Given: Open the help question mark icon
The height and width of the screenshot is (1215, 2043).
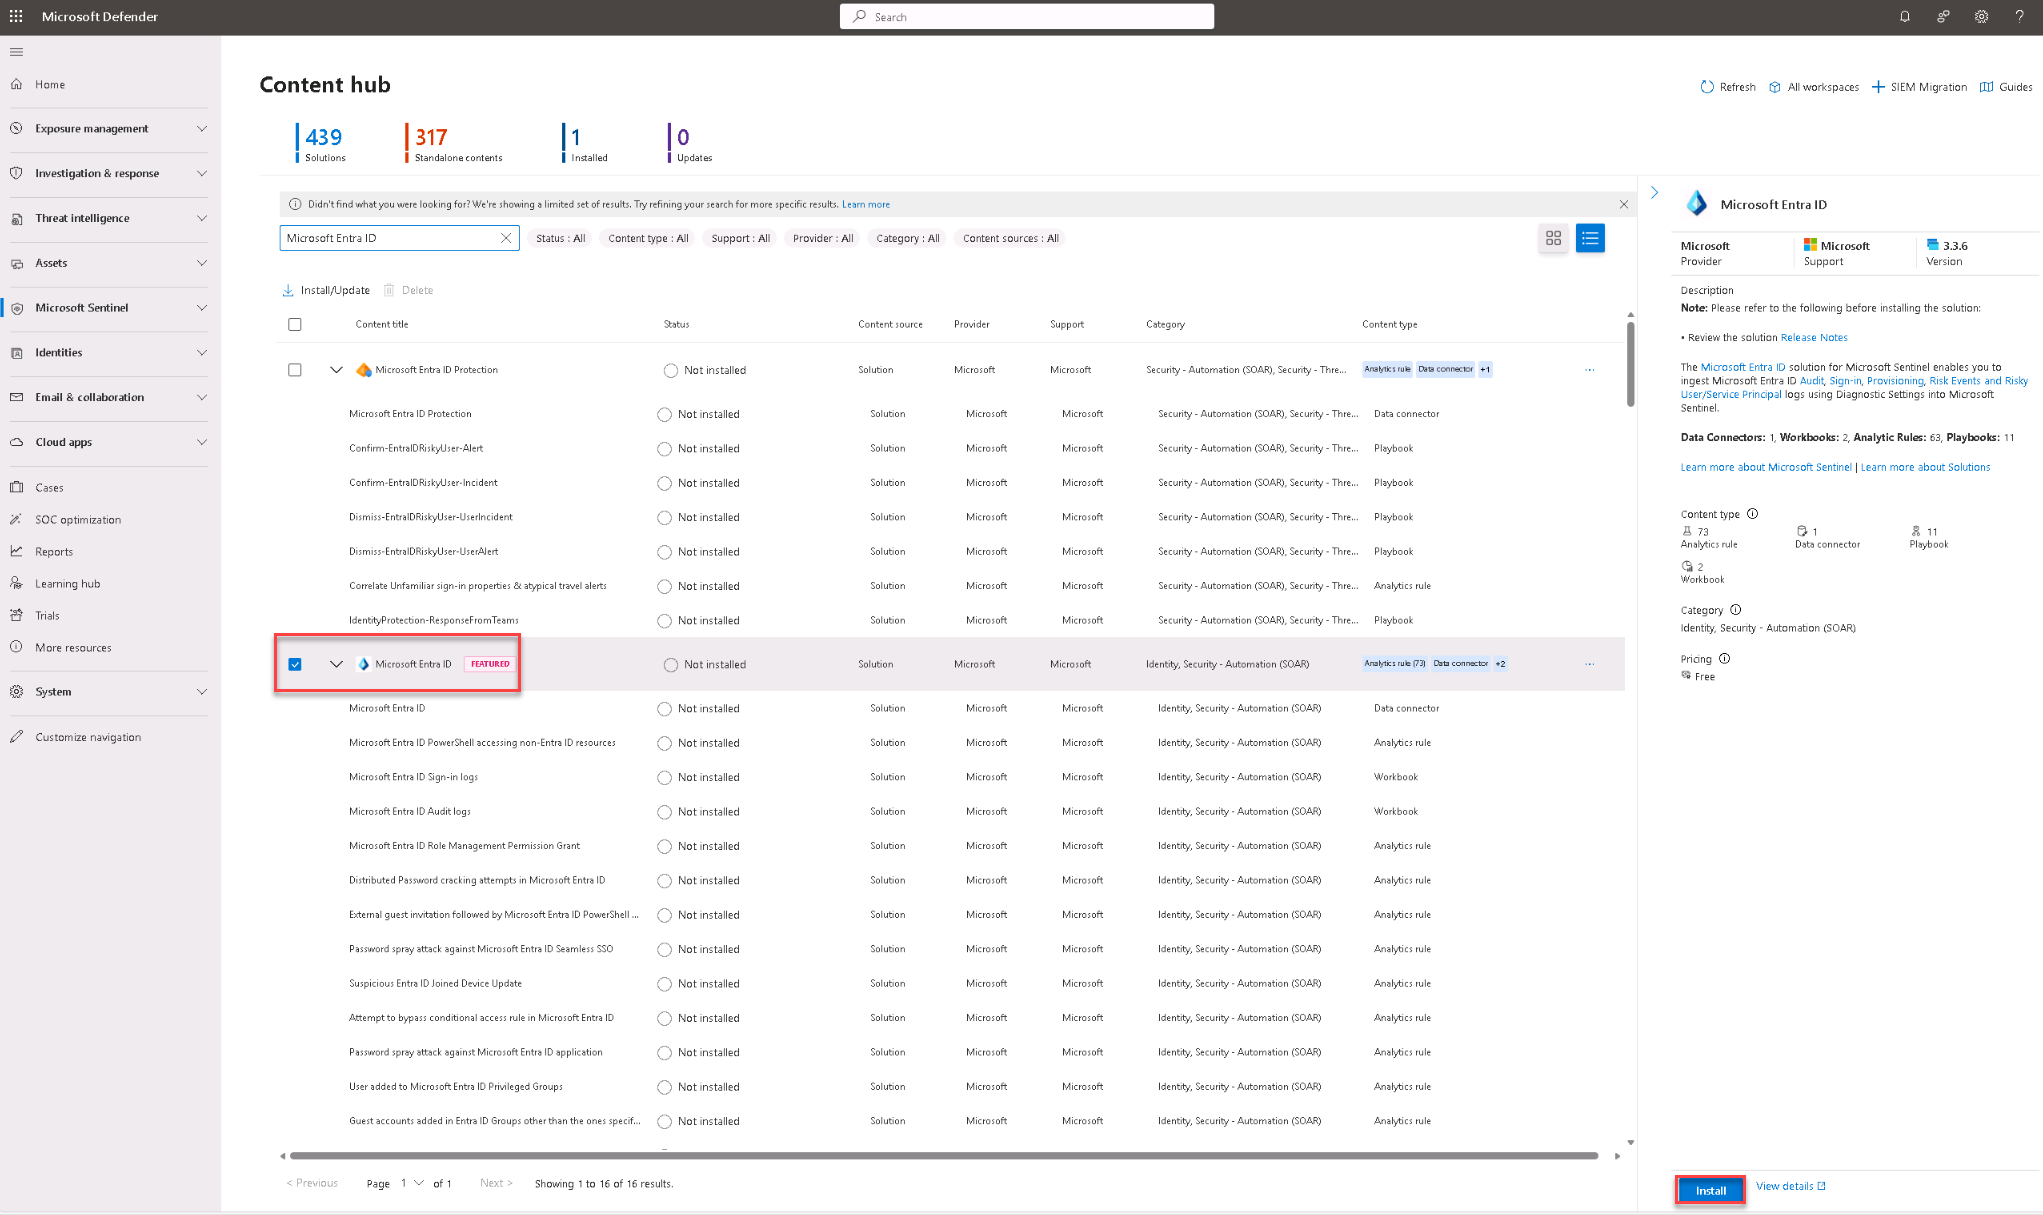Looking at the screenshot, I should pyautogui.click(x=2019, y=16).
